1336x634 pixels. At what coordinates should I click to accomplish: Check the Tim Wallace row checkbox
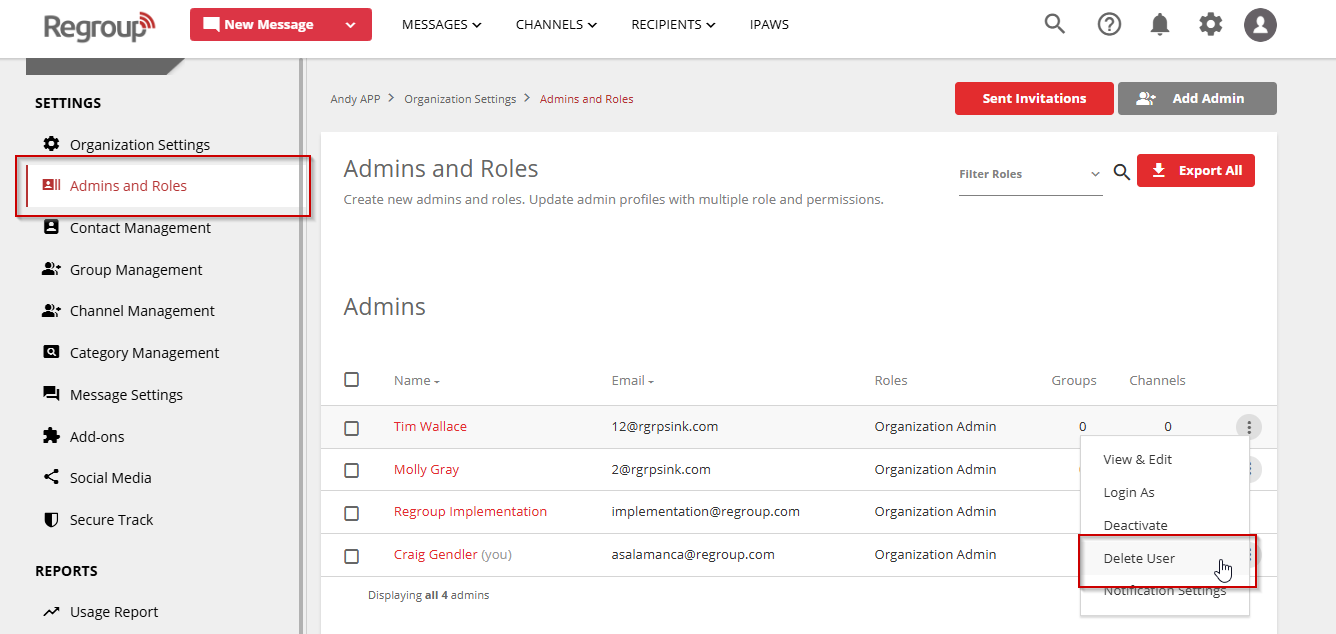[351, 428]
